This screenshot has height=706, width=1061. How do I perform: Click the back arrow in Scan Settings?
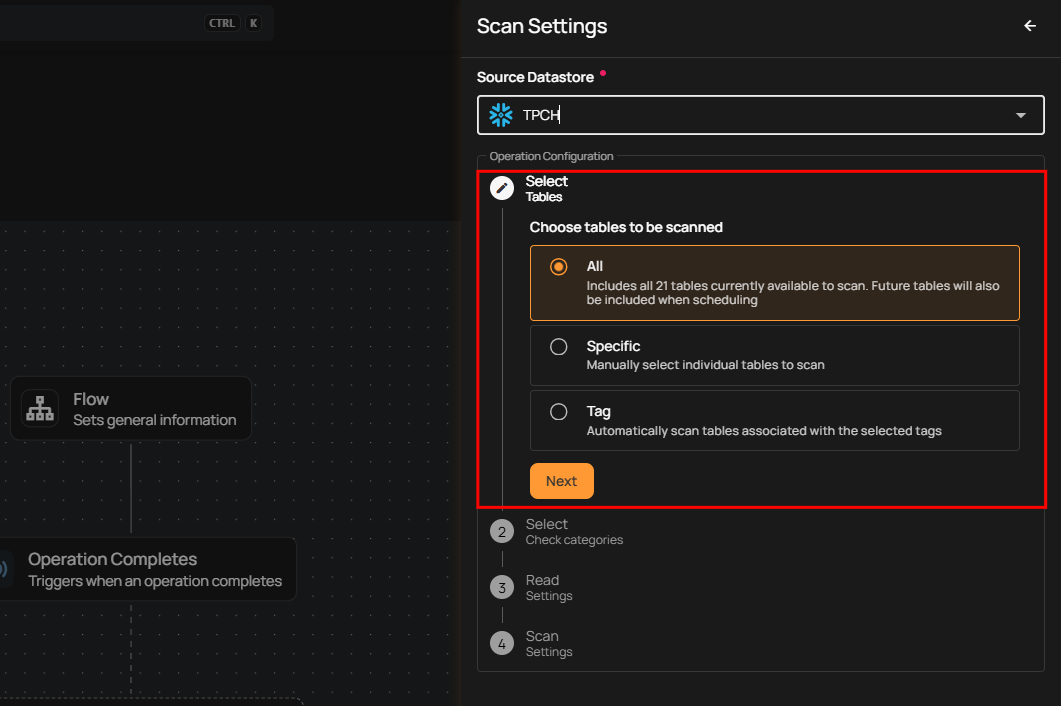(x=1030, y=26)
